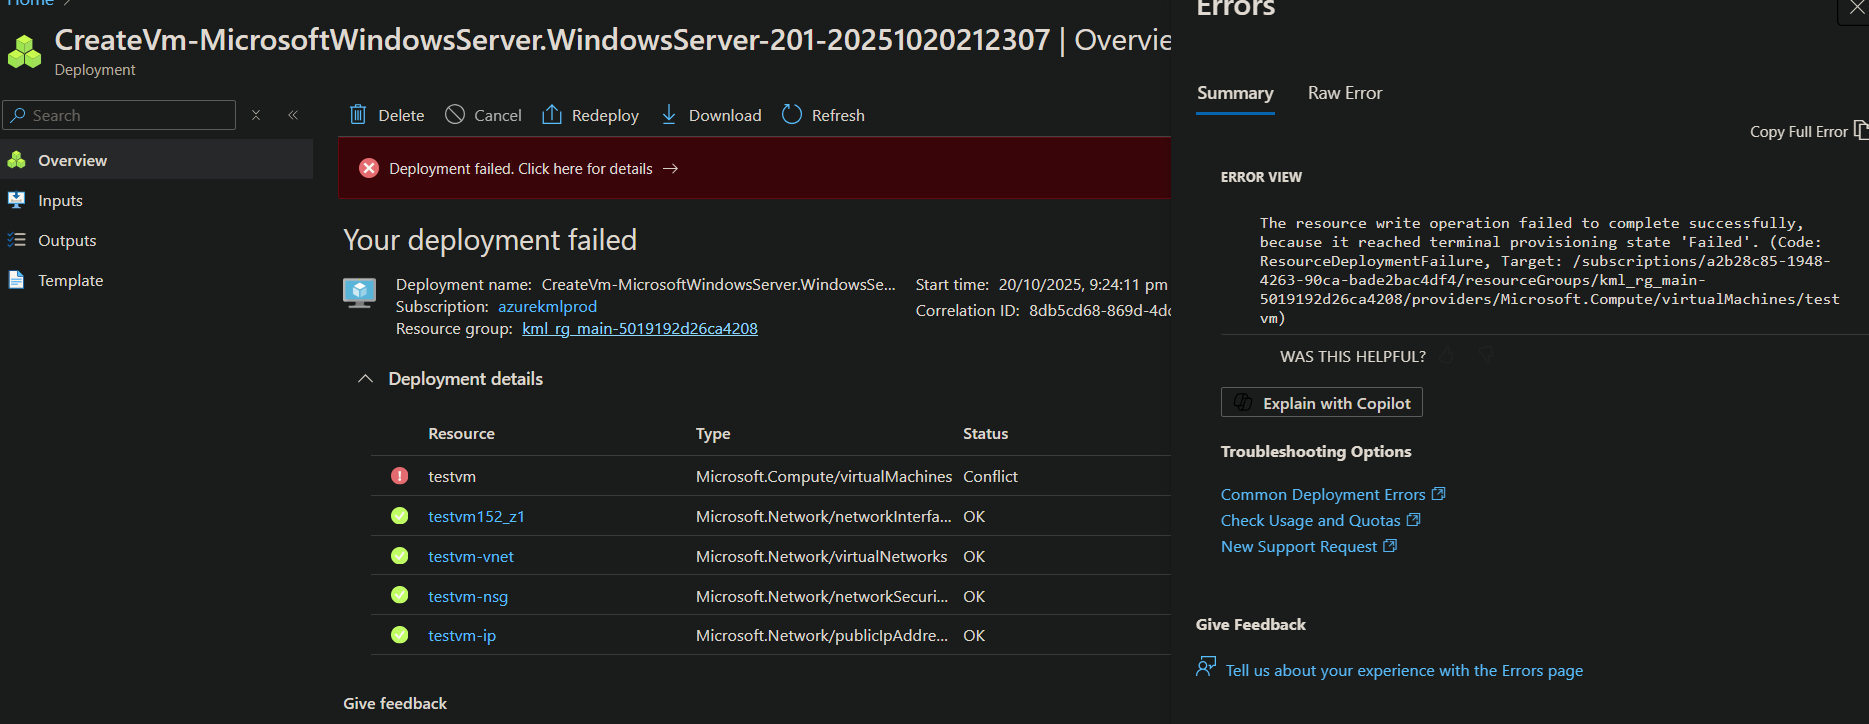Clear the sidebar search with X icon

point(256,115)
